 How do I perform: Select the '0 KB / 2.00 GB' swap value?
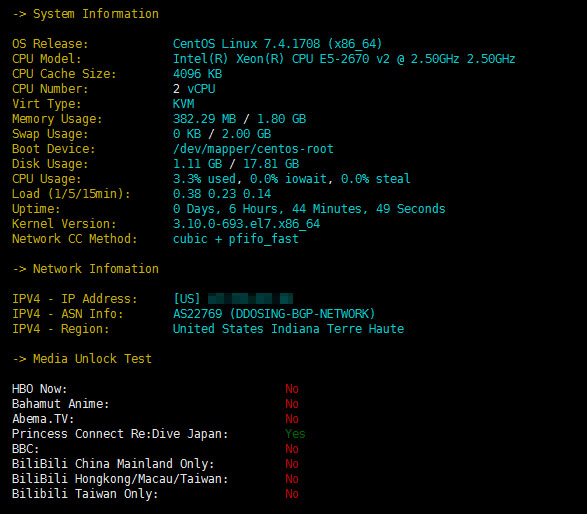222,134
